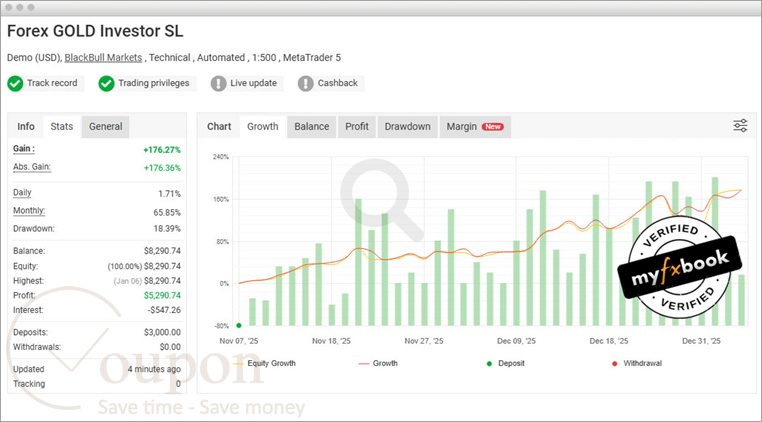Click the +176.36% absolute gain value
The image size is (762, 422).
coord(162,168)
